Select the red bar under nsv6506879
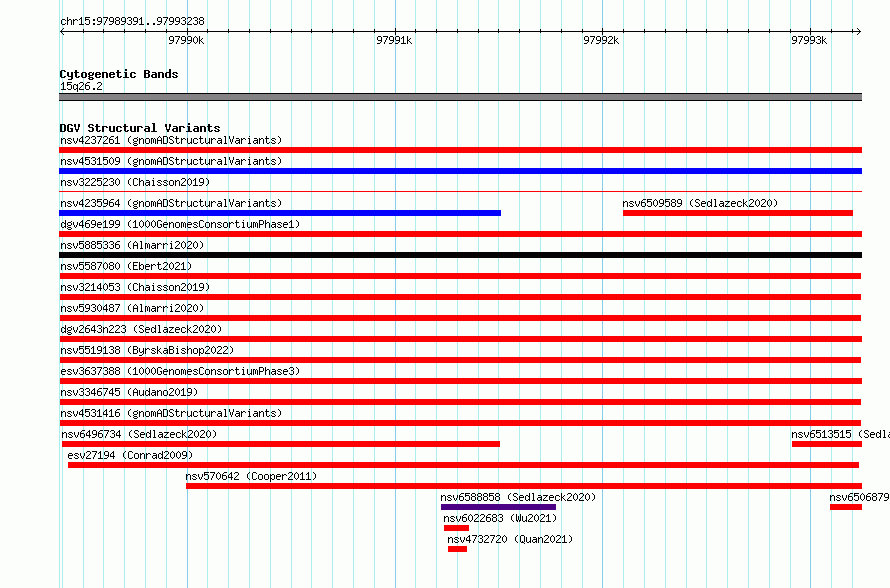Viewport: 890px width, 588px height. (x=846, y=507)
